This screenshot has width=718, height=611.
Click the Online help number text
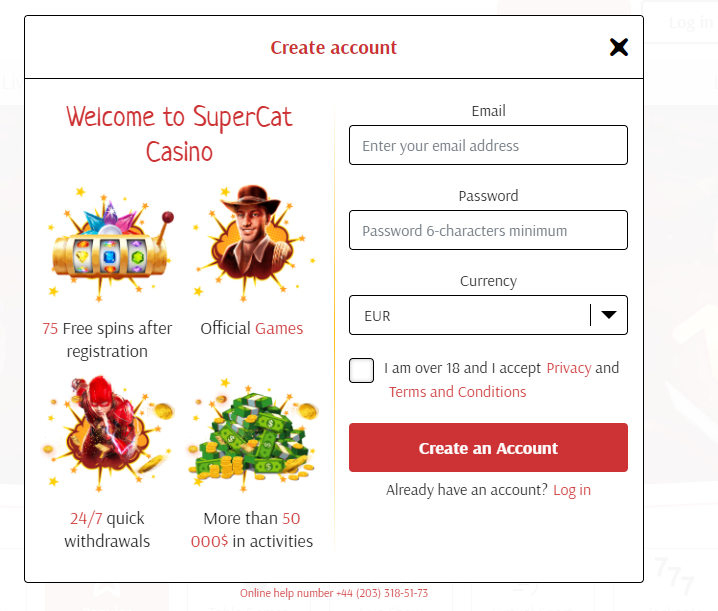coord(334,593)
